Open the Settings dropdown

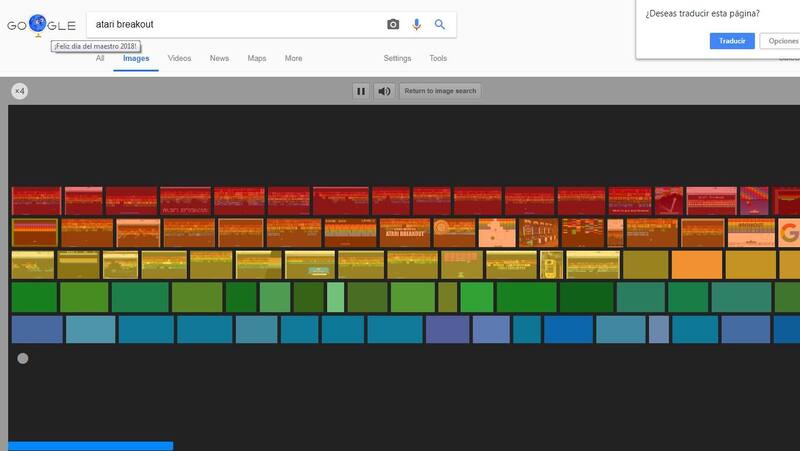tap(397, 58)
